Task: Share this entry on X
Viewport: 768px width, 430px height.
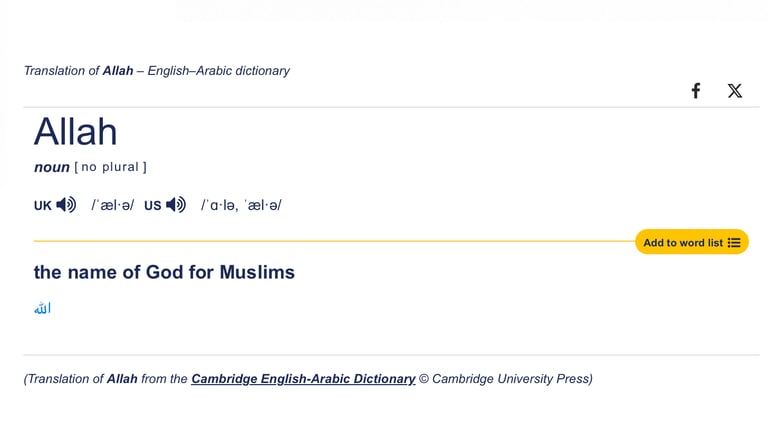Action: click(x=735, y=91)
